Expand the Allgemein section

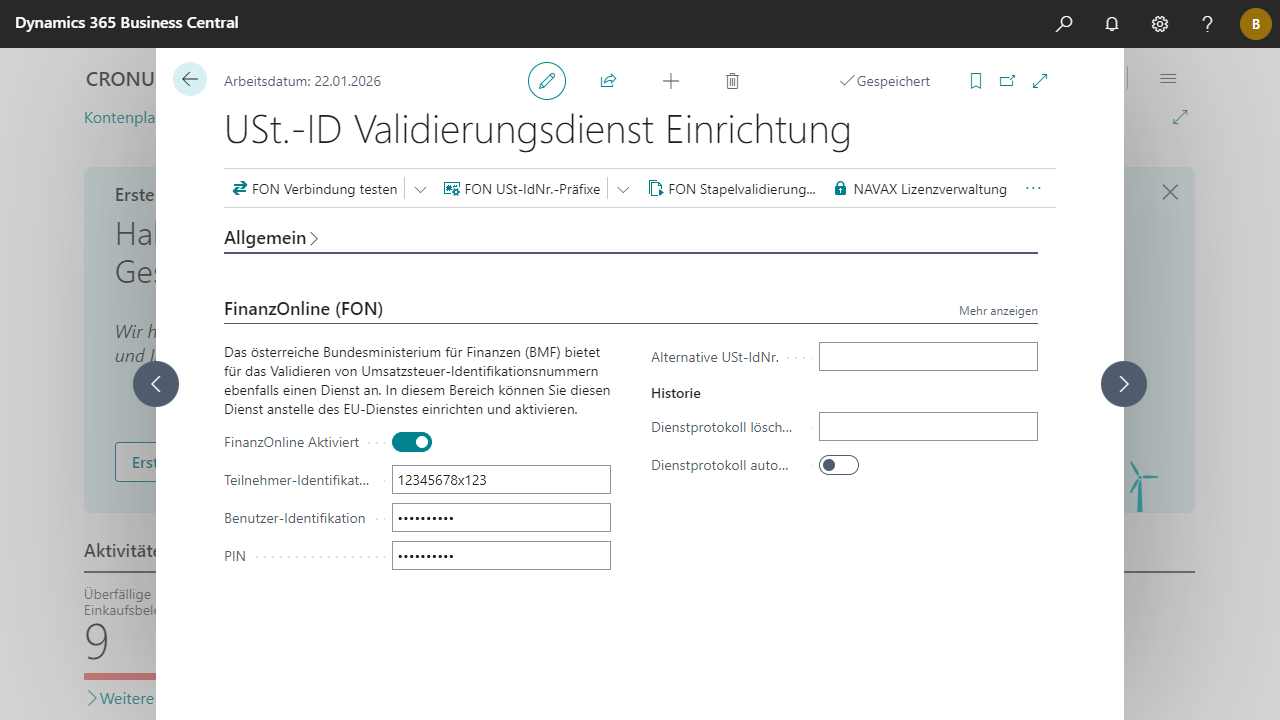[x=271, y=238]
